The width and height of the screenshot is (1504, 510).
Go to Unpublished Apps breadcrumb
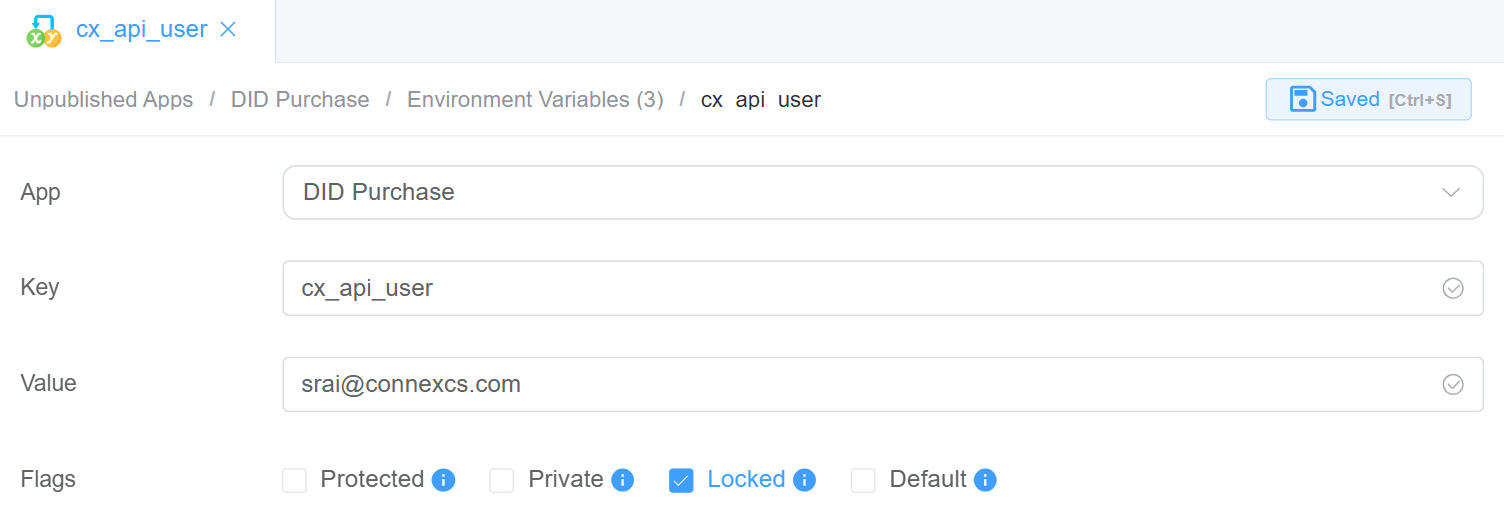(103, 100)
